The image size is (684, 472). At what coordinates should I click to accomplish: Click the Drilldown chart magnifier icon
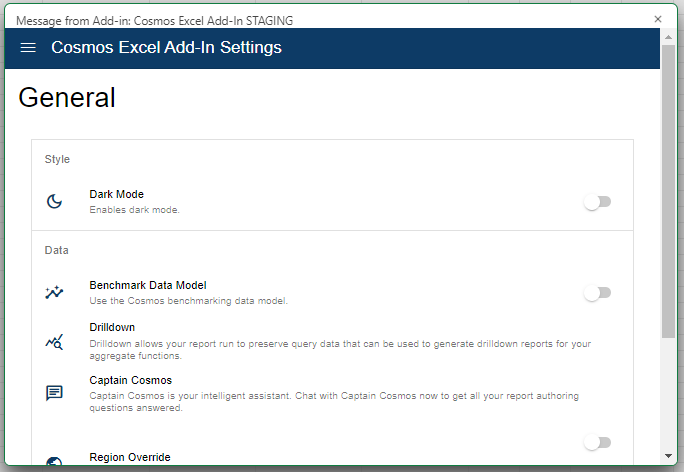[55, 342]
